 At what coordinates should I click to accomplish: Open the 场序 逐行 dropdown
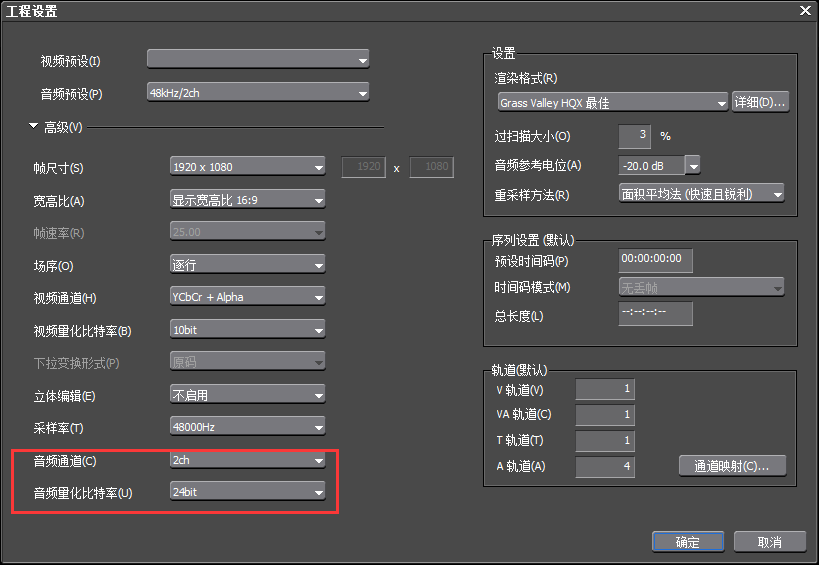click(248, 265)
